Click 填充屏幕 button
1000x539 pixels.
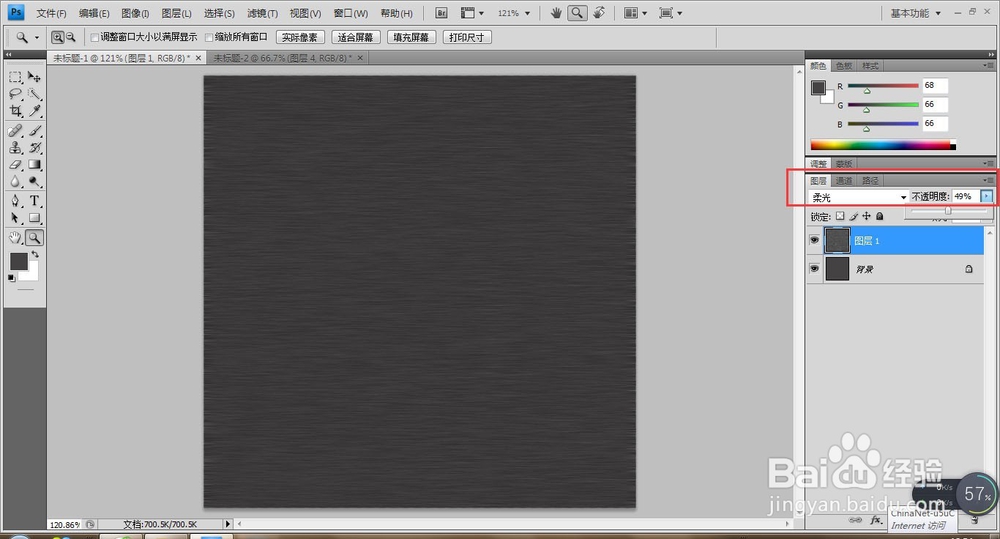[411, 38]
